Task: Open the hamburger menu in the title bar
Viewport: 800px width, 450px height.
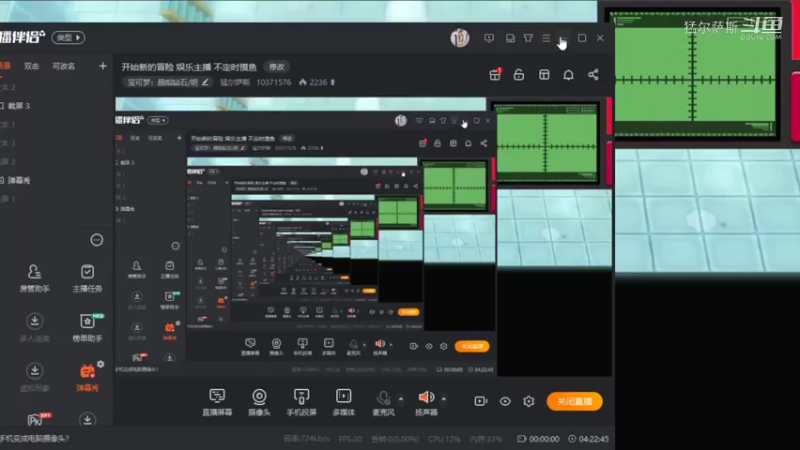Action: (x=546, y=38)
